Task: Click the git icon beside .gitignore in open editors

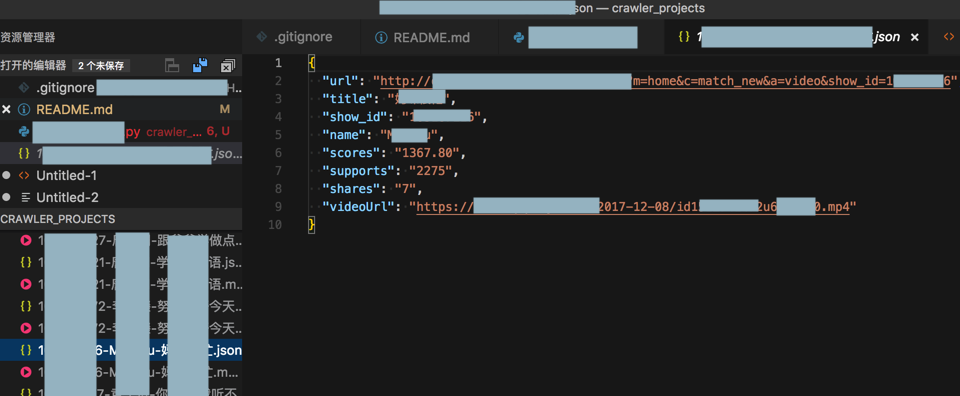Action: click(x=24, y=88)
